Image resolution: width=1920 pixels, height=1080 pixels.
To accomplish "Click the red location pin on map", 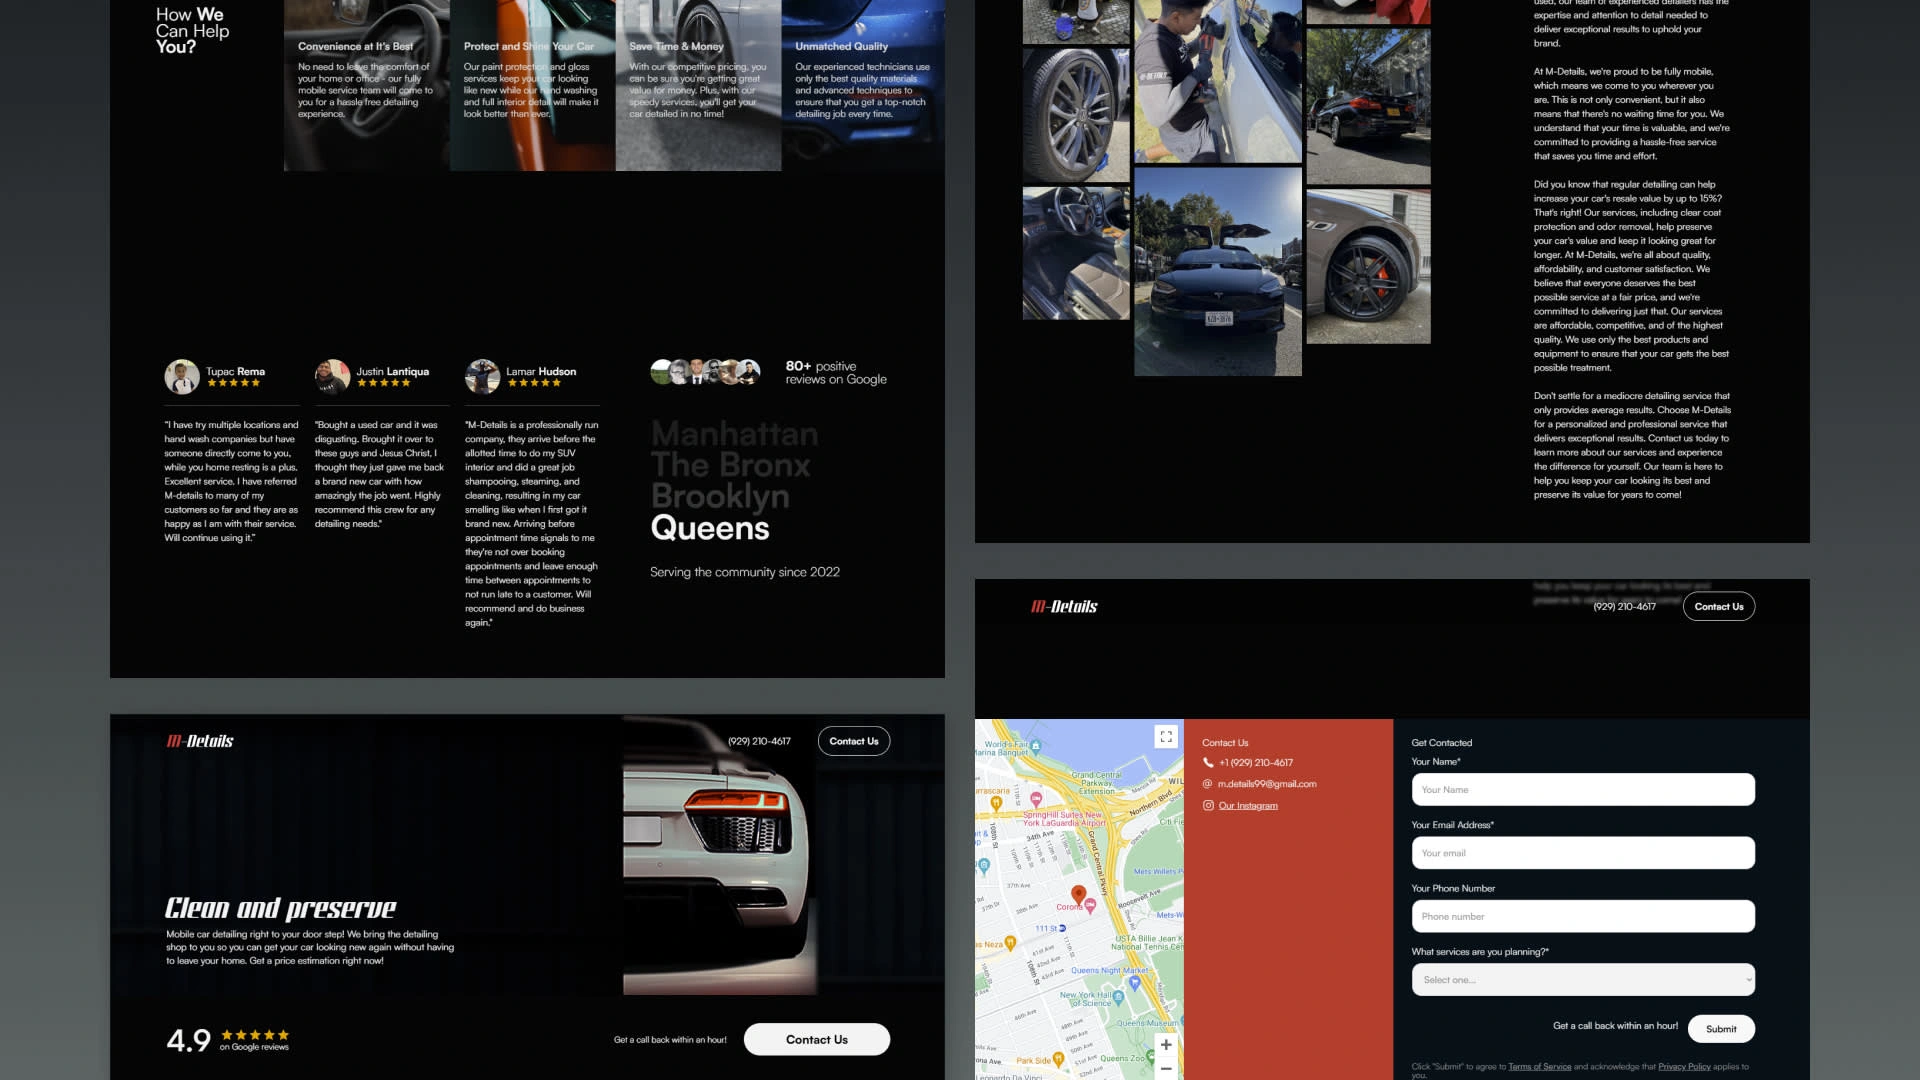I will pos(1078,894).
